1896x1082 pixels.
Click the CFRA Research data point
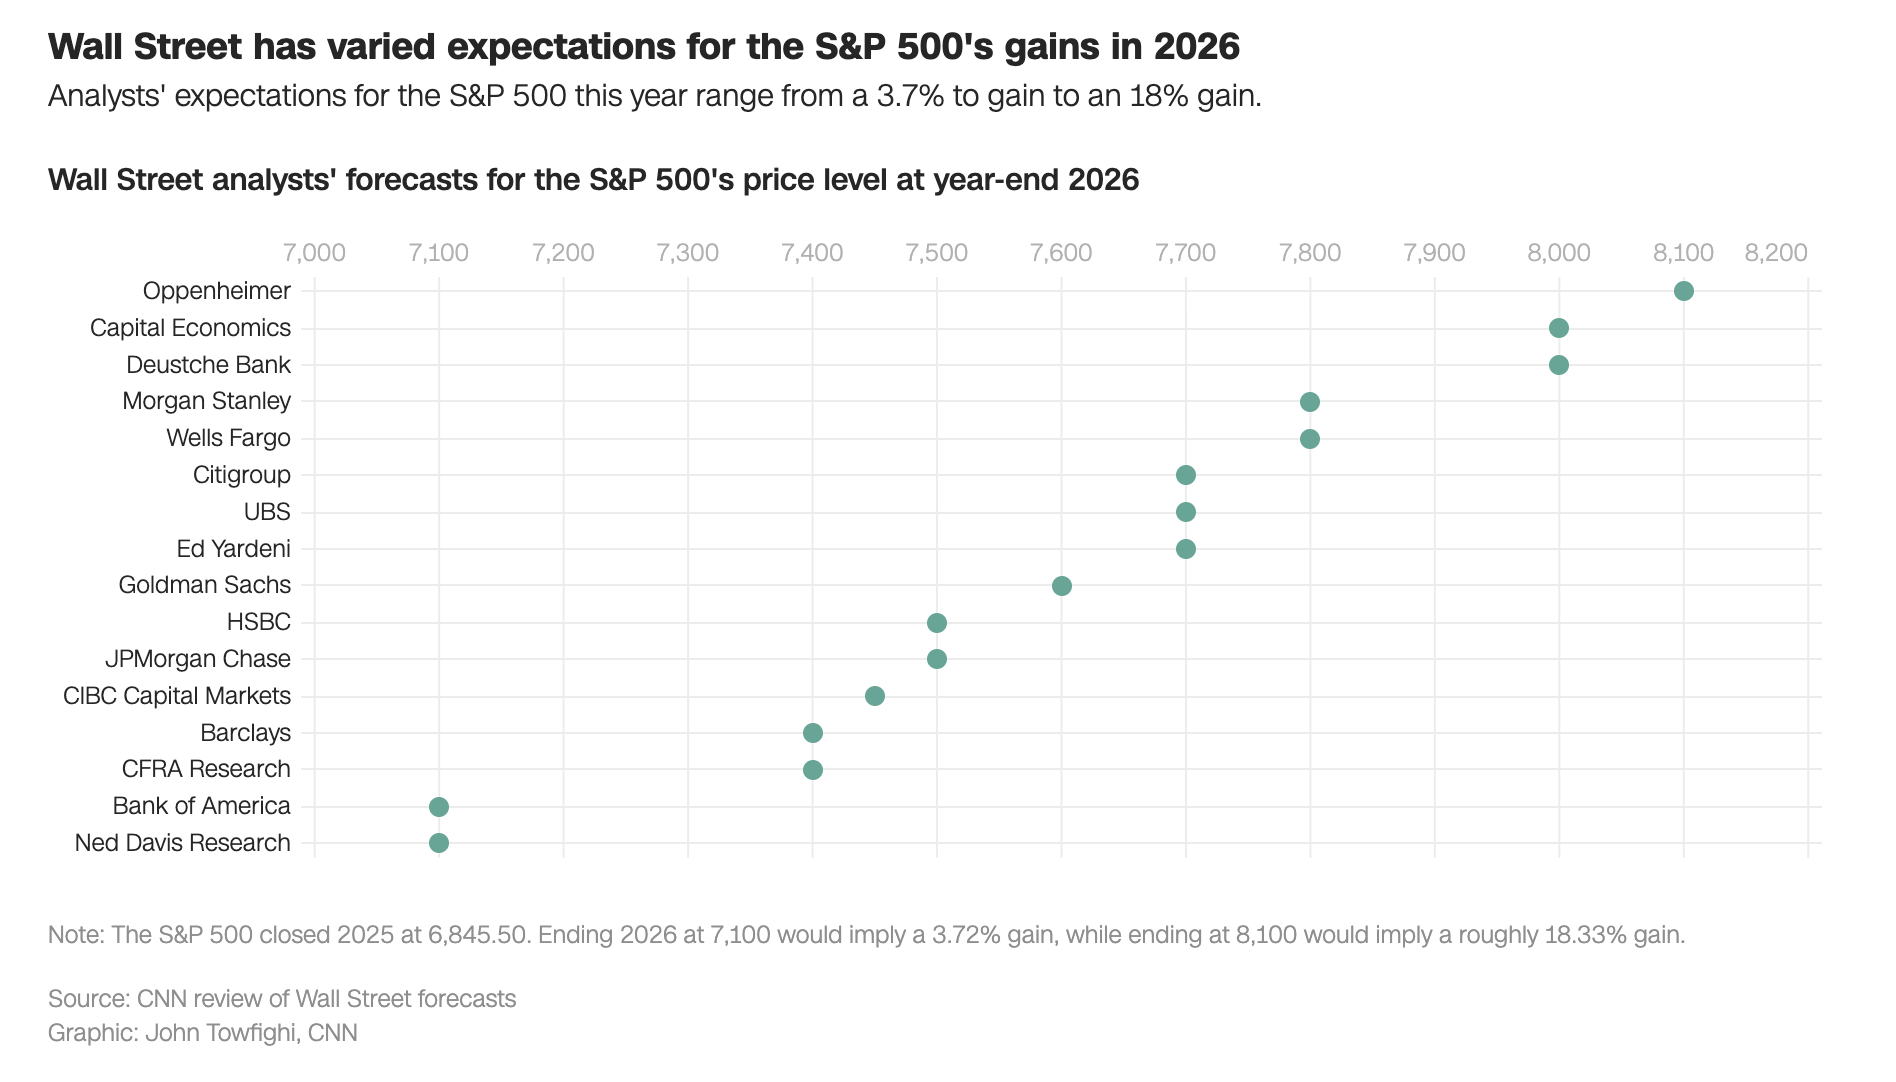click(812, 770)
